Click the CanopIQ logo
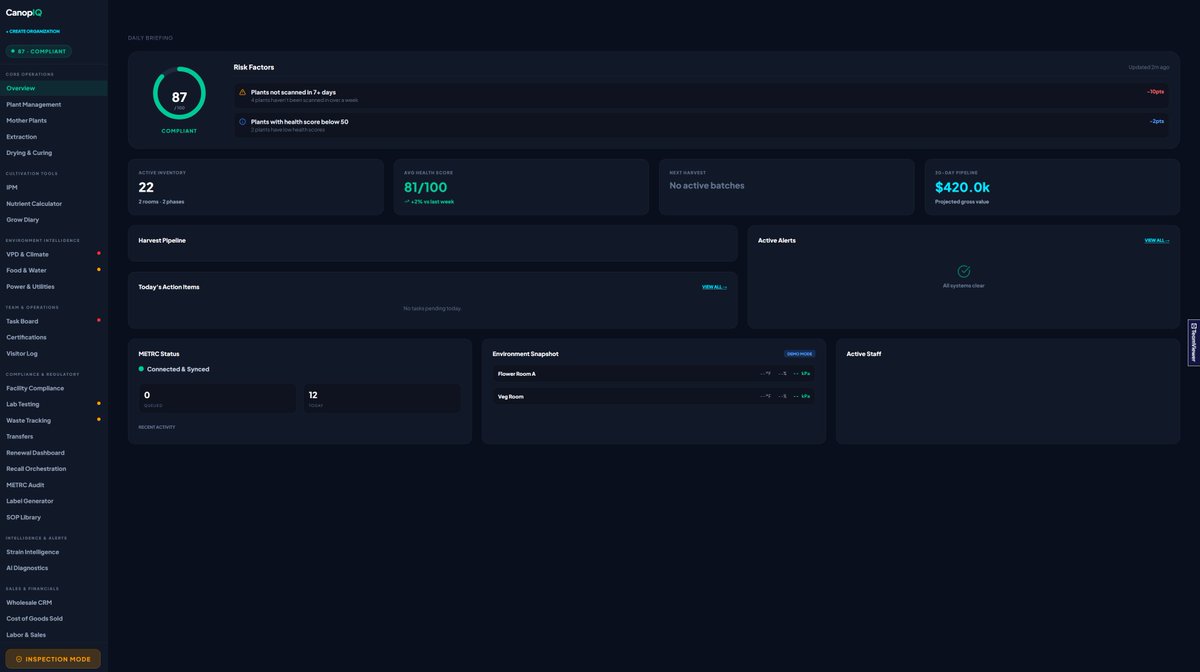Screen dimensions: 1200x672 [x=24, y=13]
